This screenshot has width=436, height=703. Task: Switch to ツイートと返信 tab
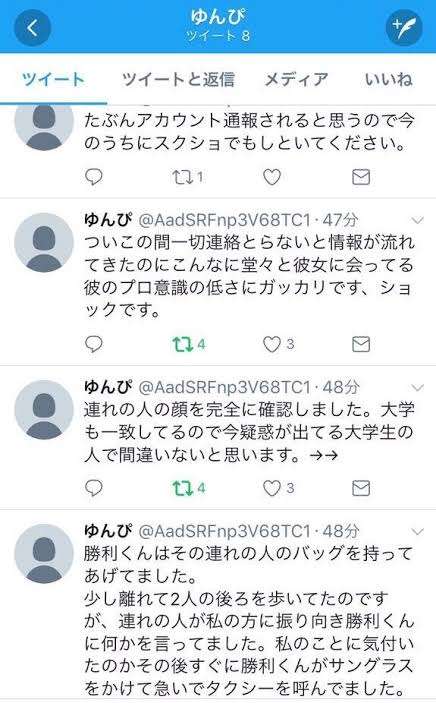tap(179, 79)
